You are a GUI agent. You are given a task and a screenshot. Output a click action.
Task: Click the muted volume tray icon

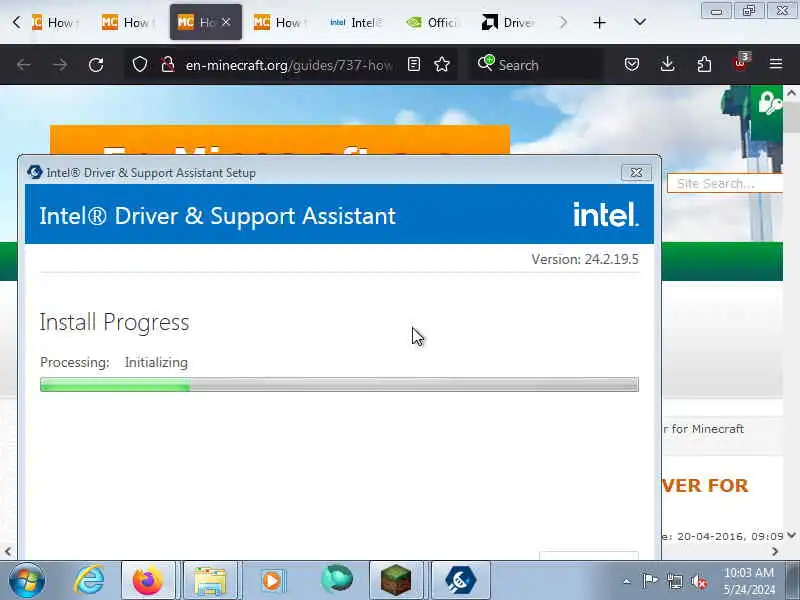(x=699, y=581)
